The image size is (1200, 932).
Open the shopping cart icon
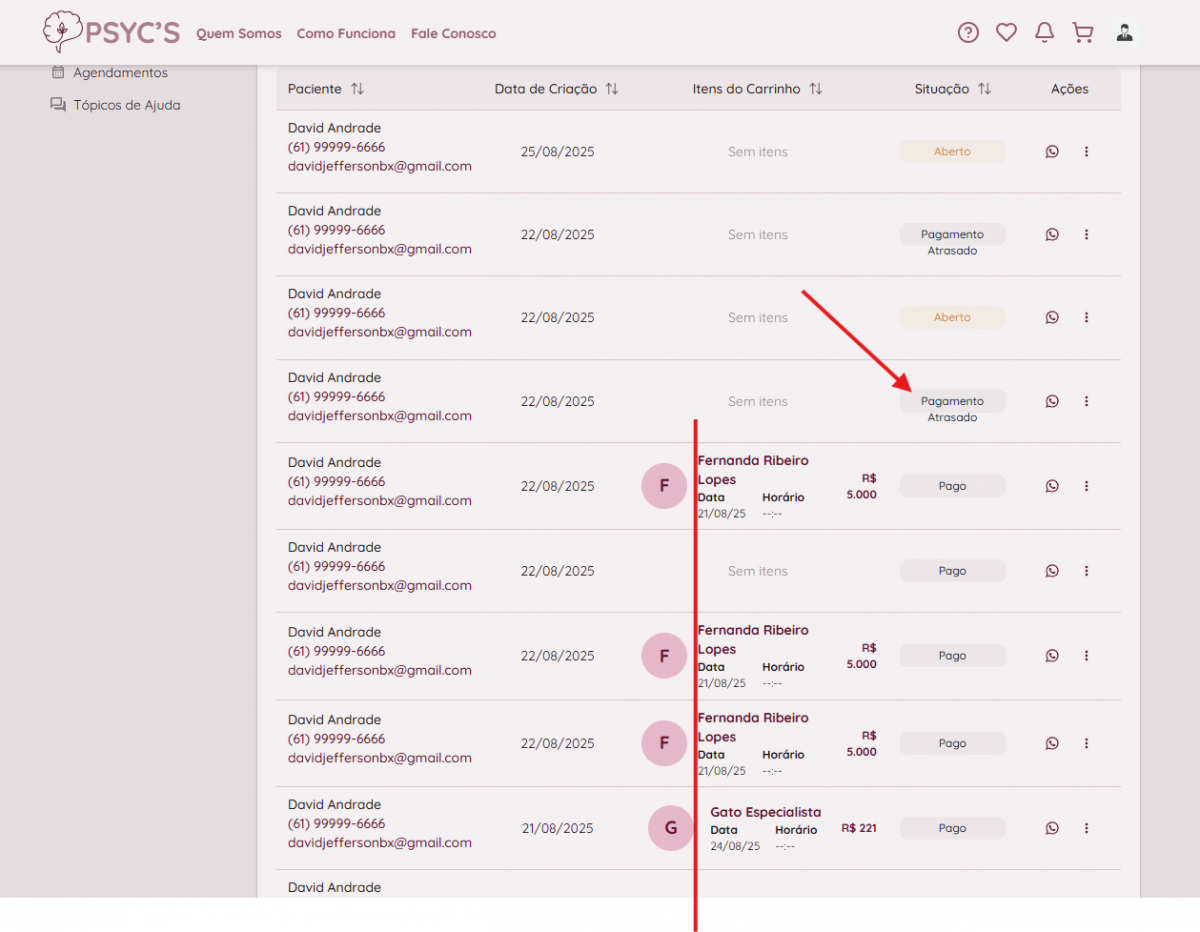point(1082,33)
